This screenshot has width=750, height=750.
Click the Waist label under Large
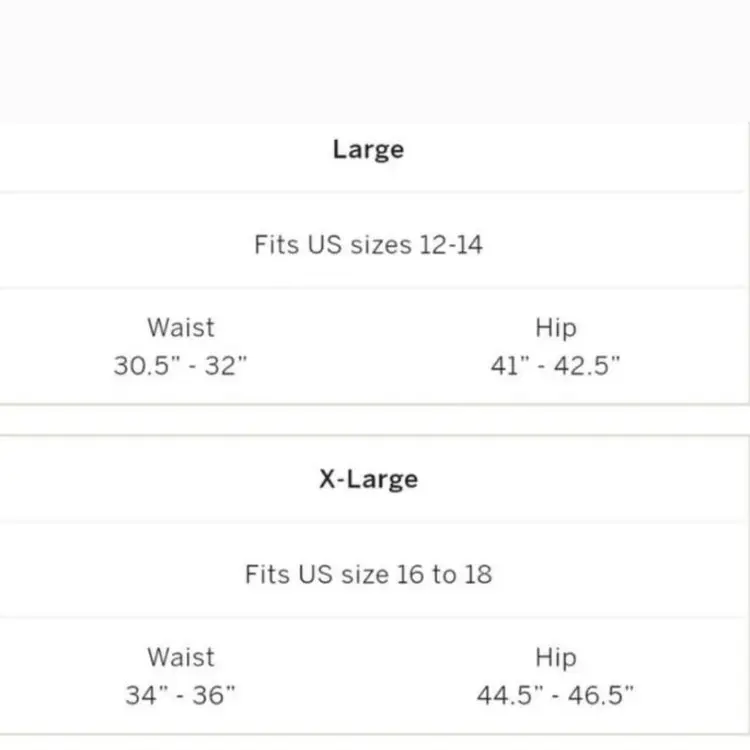[x=180, y=327]
